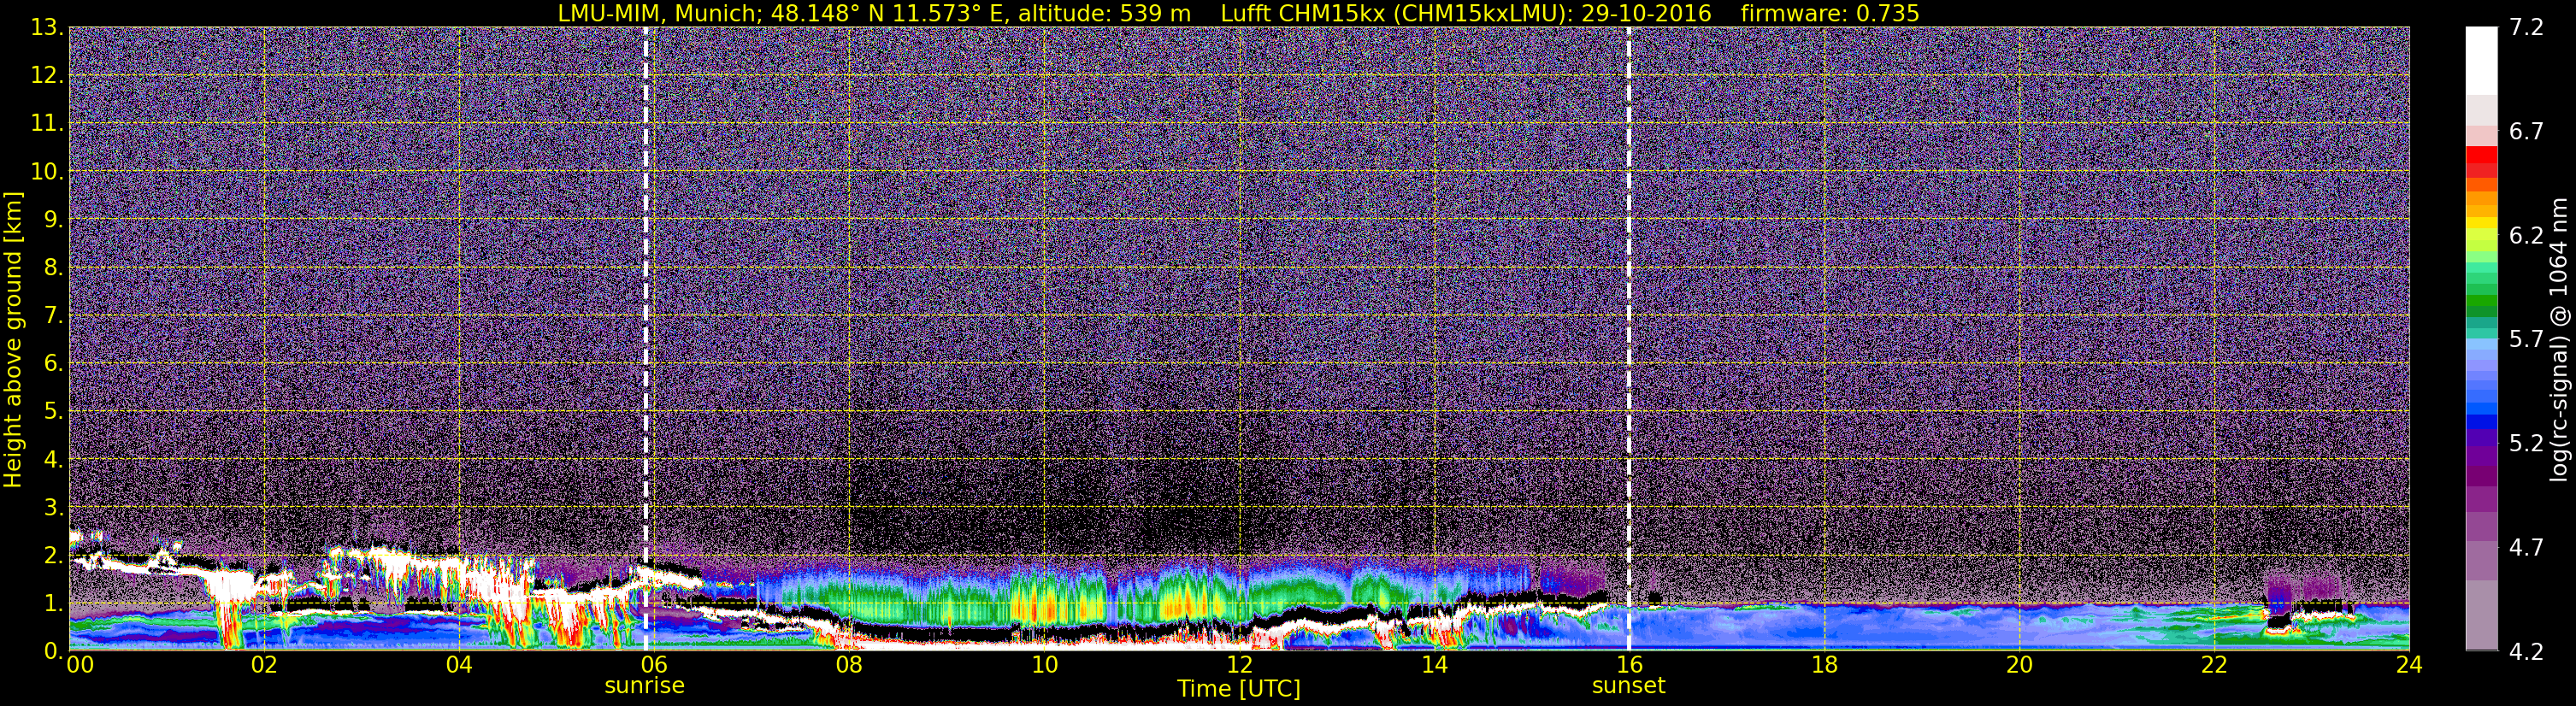Click the white dashed sunrise line
Image resolution: width=2576 pixels, height=706 pixels.
click(x=646, y=339)
